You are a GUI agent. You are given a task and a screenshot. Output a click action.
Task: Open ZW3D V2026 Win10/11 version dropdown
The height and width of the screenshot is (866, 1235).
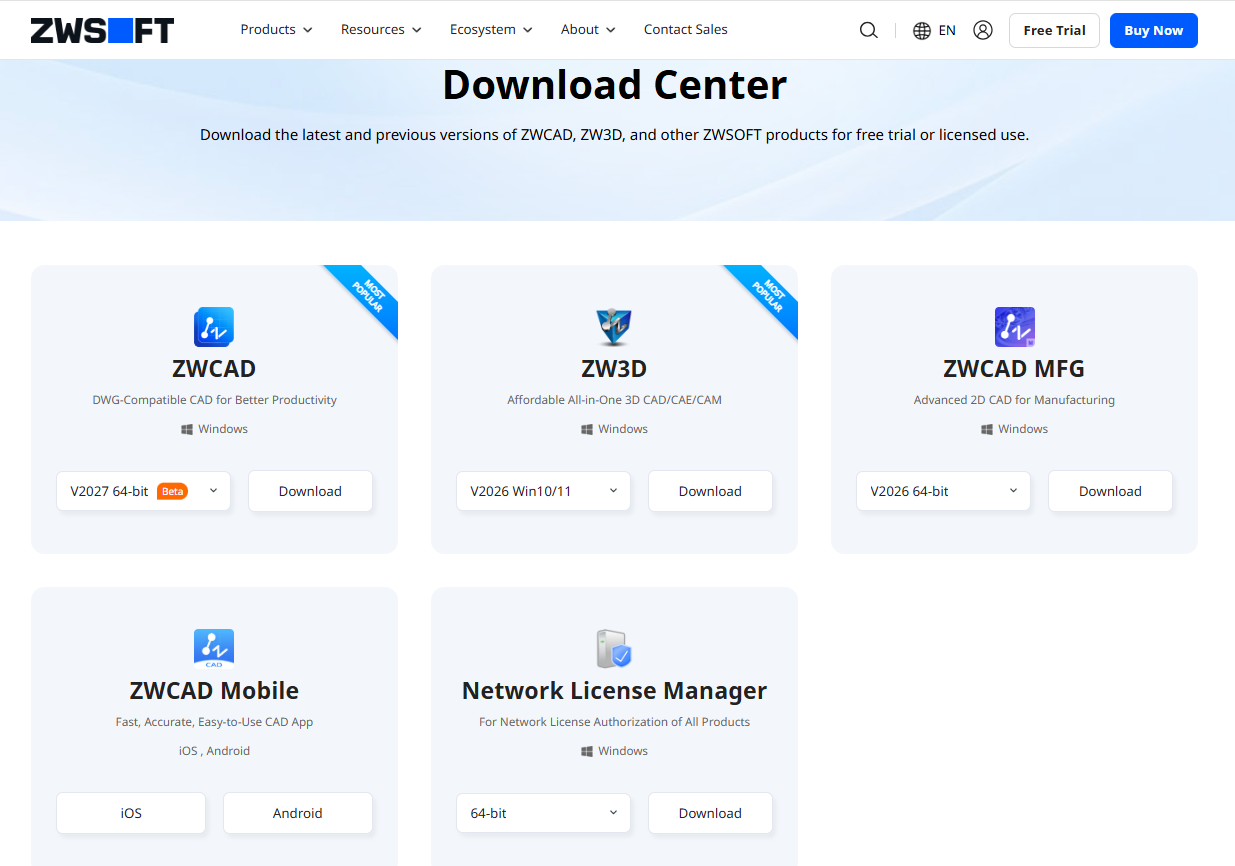tap(544, 491)
